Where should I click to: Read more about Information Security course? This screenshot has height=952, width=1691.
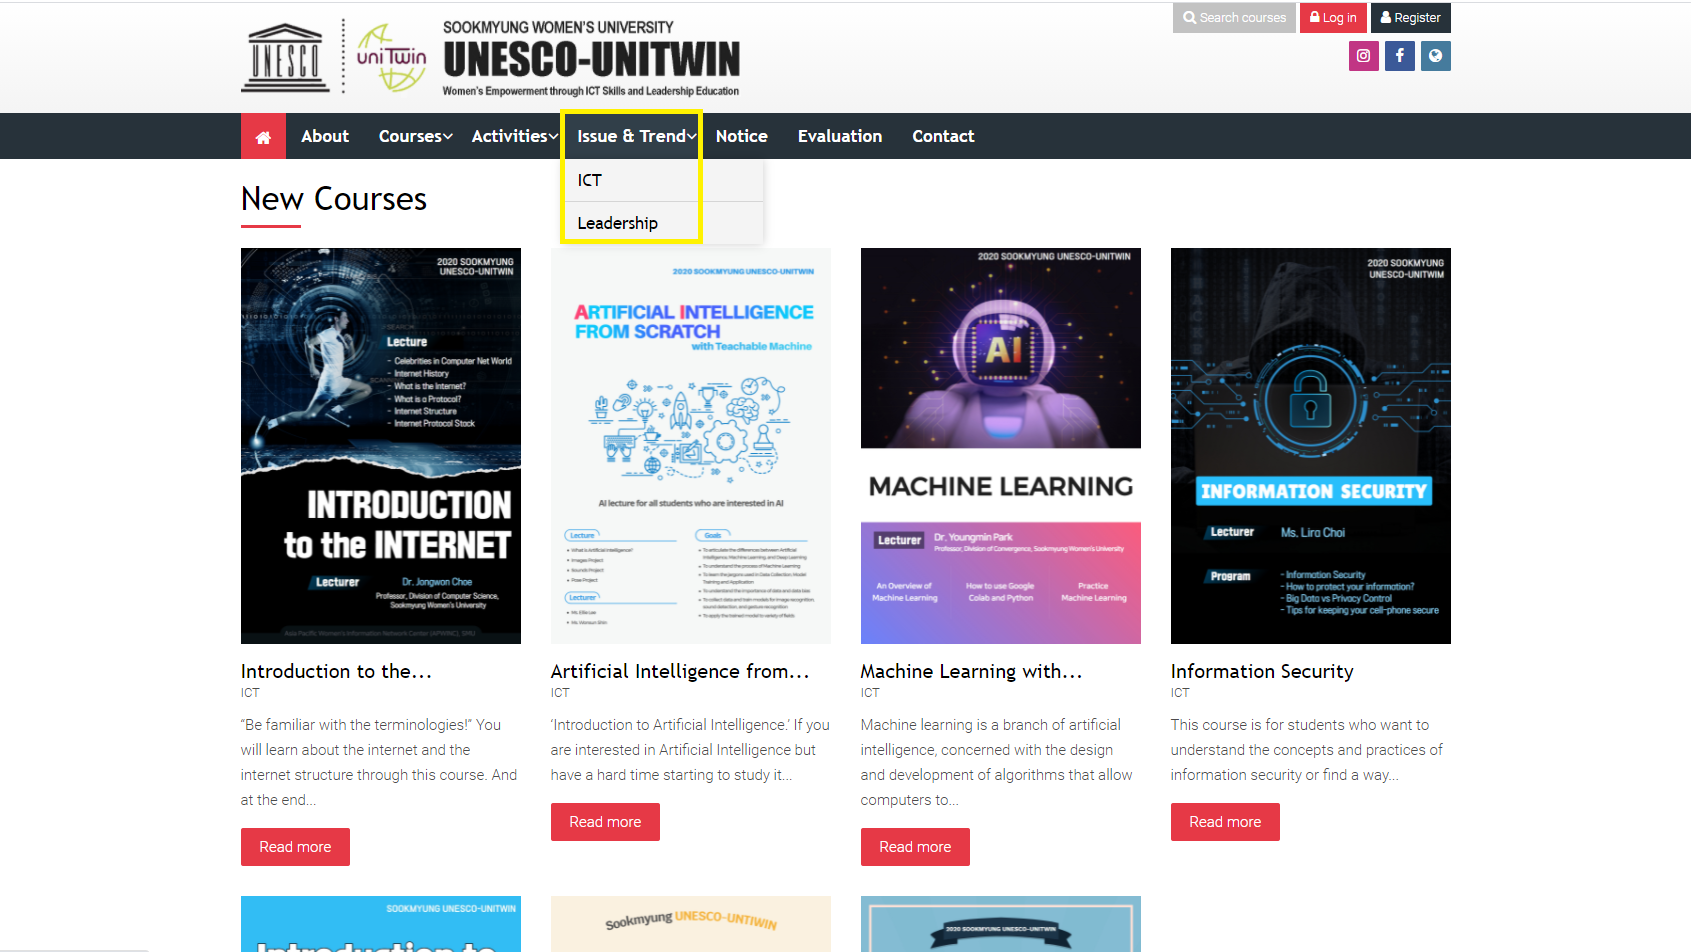[1225, 822]
